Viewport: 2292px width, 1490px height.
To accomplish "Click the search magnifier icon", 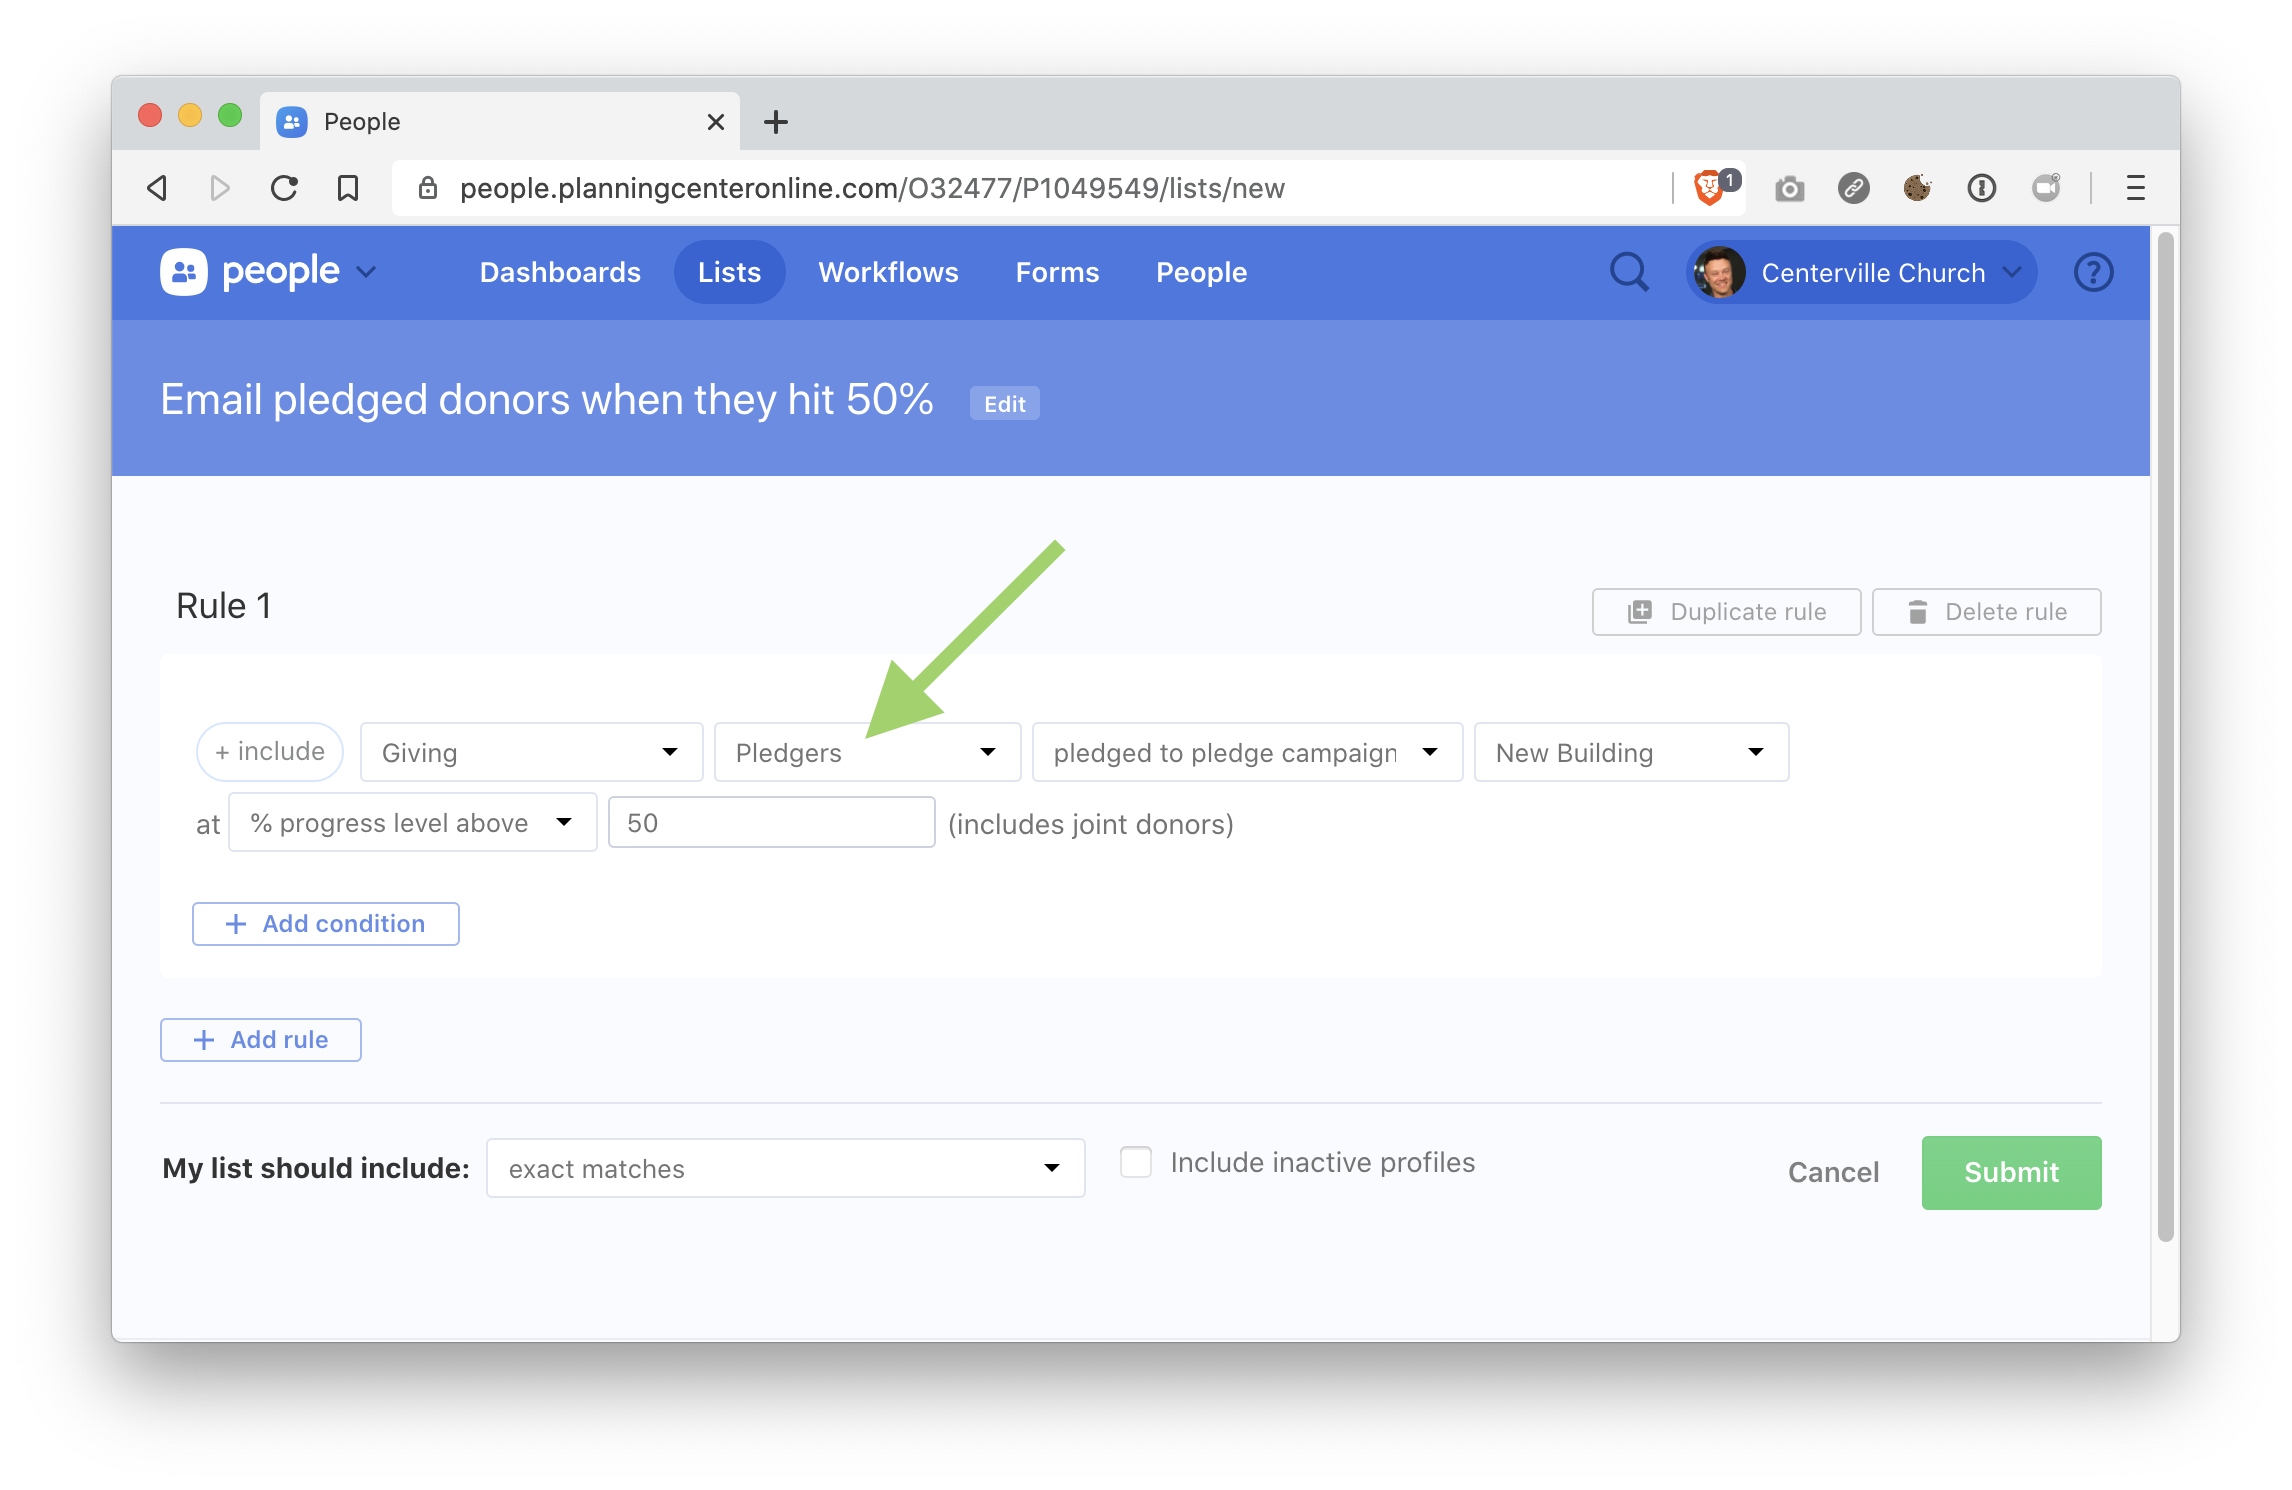I will [x=1629, y=272].
